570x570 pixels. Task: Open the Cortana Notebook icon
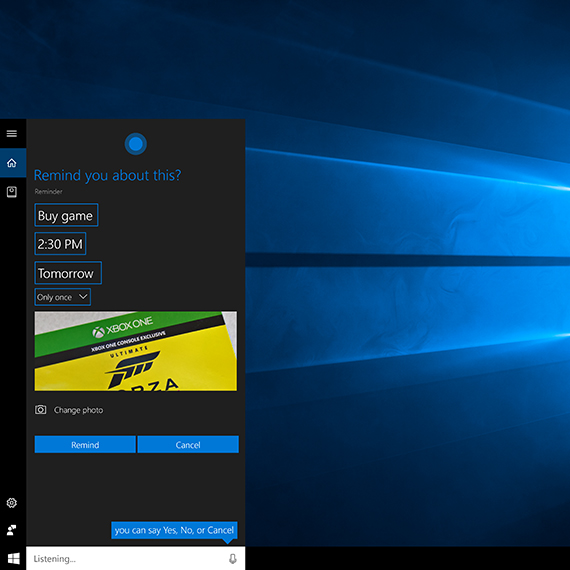tap(12, 192)
